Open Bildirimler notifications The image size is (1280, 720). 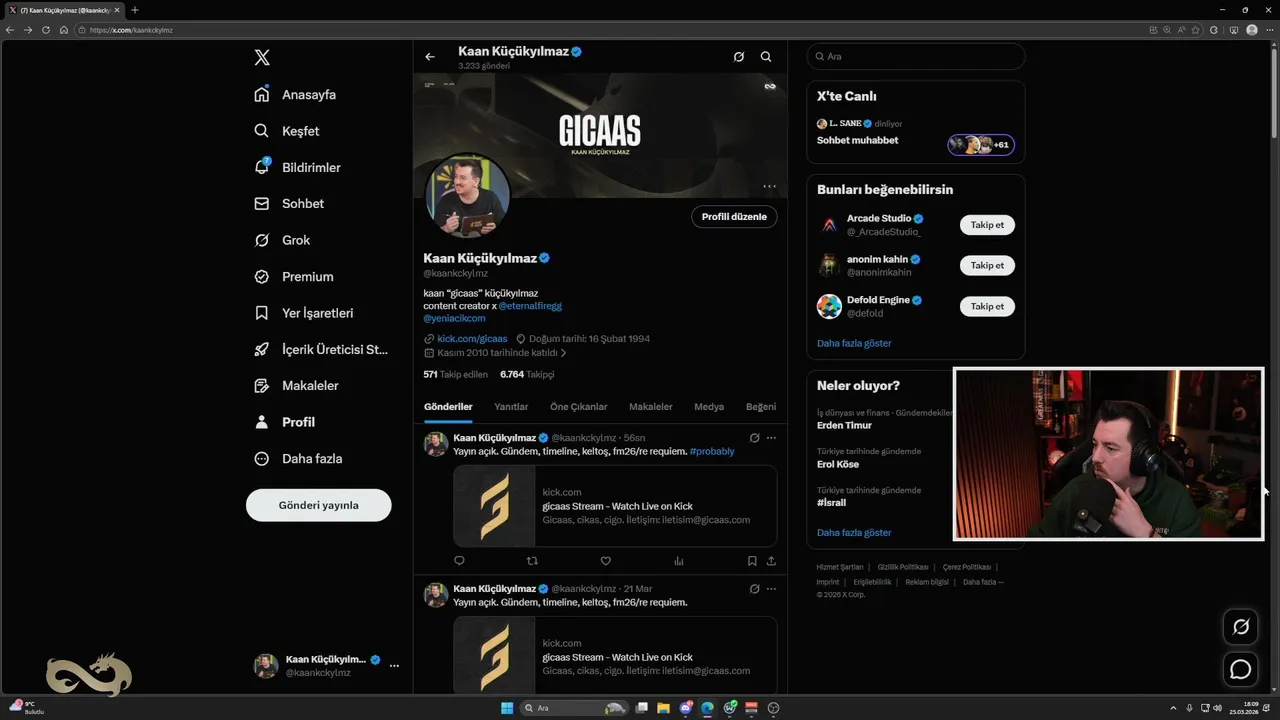pyautogui.click(x=297, y=167)
